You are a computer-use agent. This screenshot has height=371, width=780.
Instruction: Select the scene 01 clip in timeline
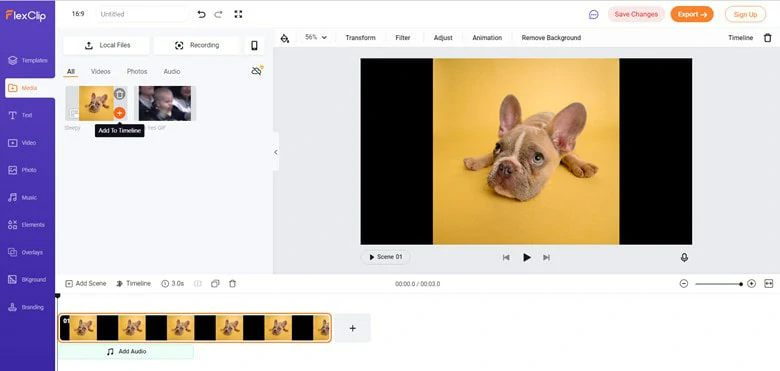pos(195,328)
